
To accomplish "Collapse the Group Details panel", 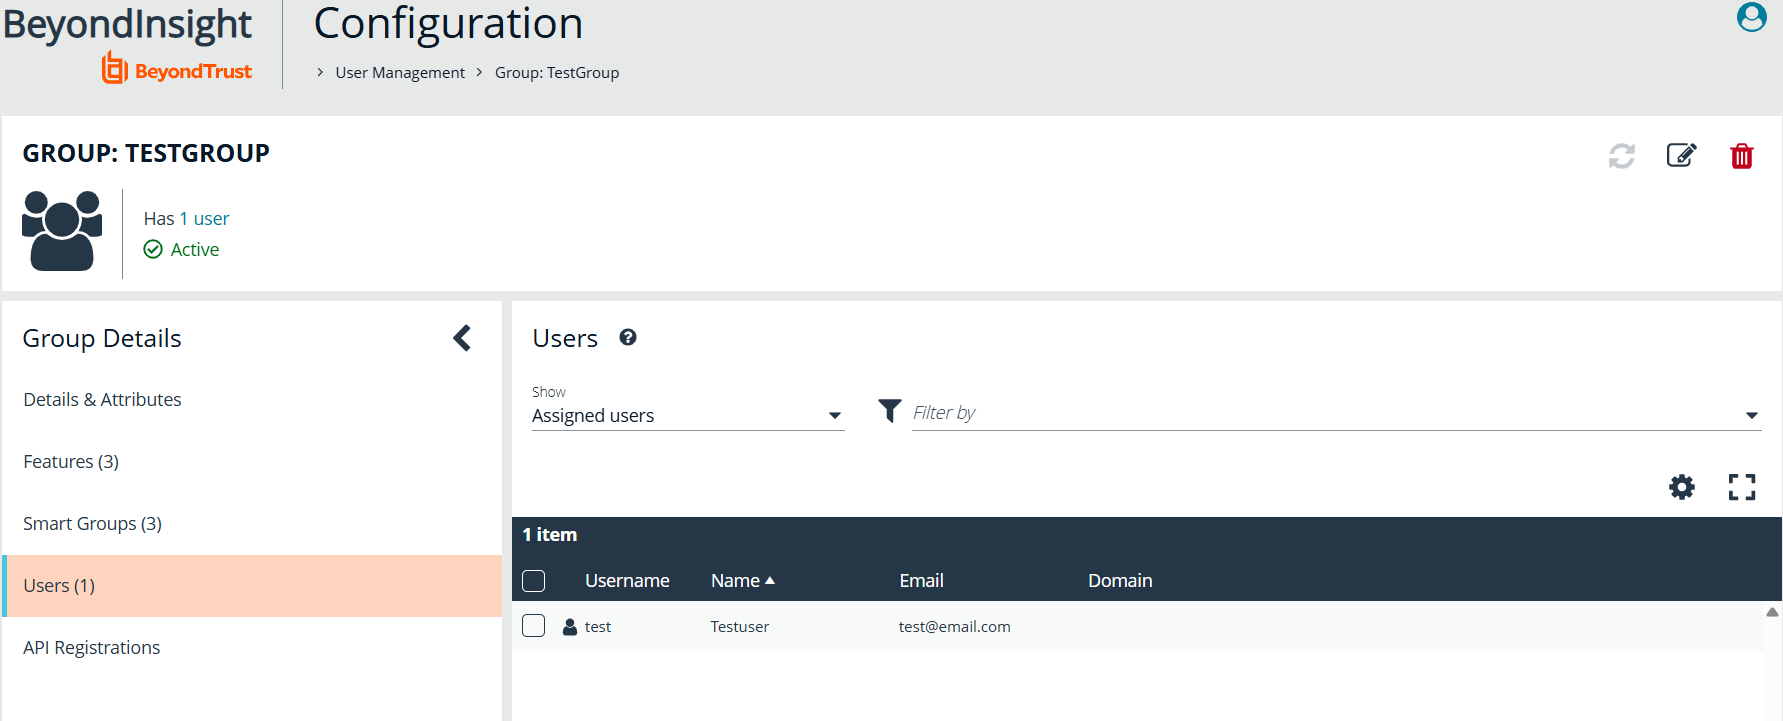I will pyautogui.click(x=462, y=338).
